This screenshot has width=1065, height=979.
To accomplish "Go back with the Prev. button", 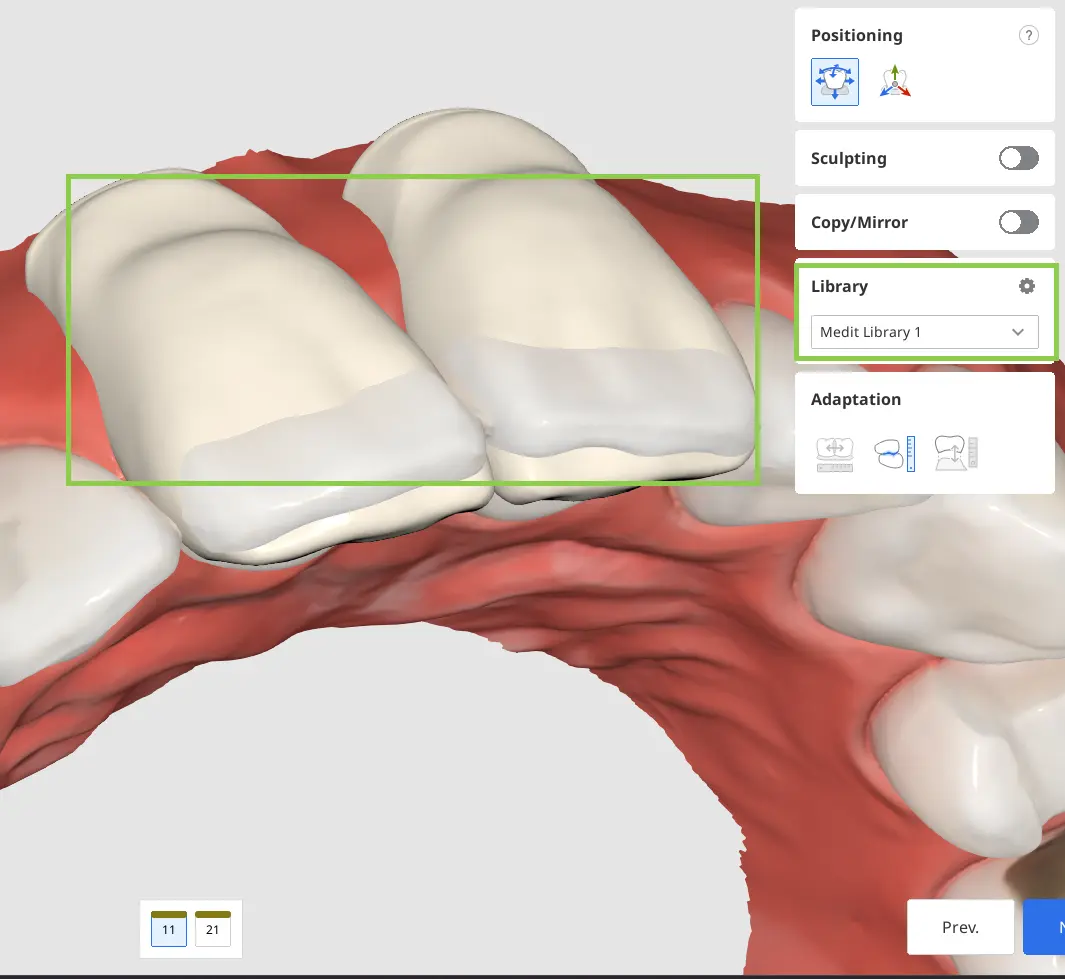I will (x=960, y=927).
